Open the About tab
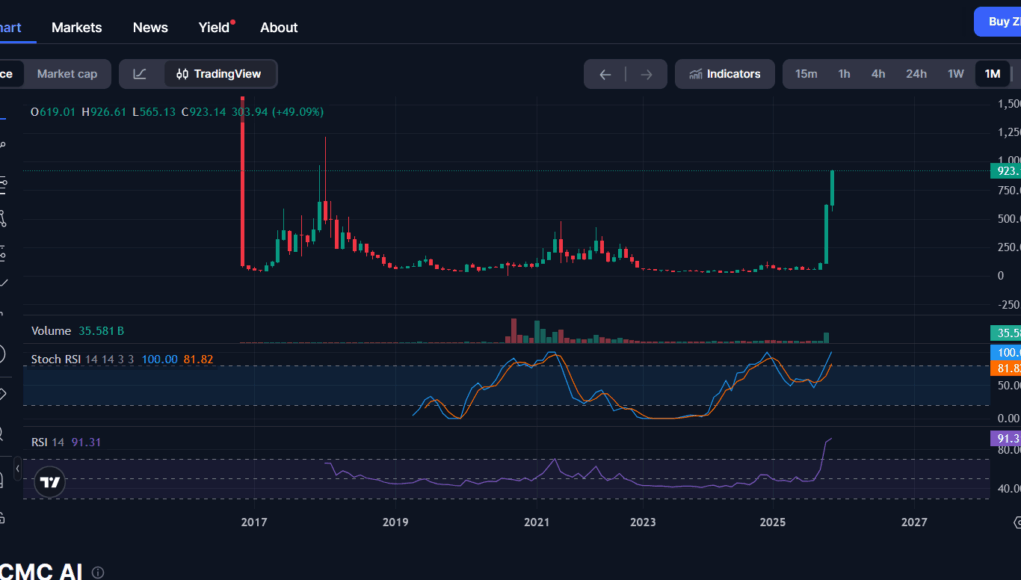Screen dimensions: 1021x580 click(279, 27)
